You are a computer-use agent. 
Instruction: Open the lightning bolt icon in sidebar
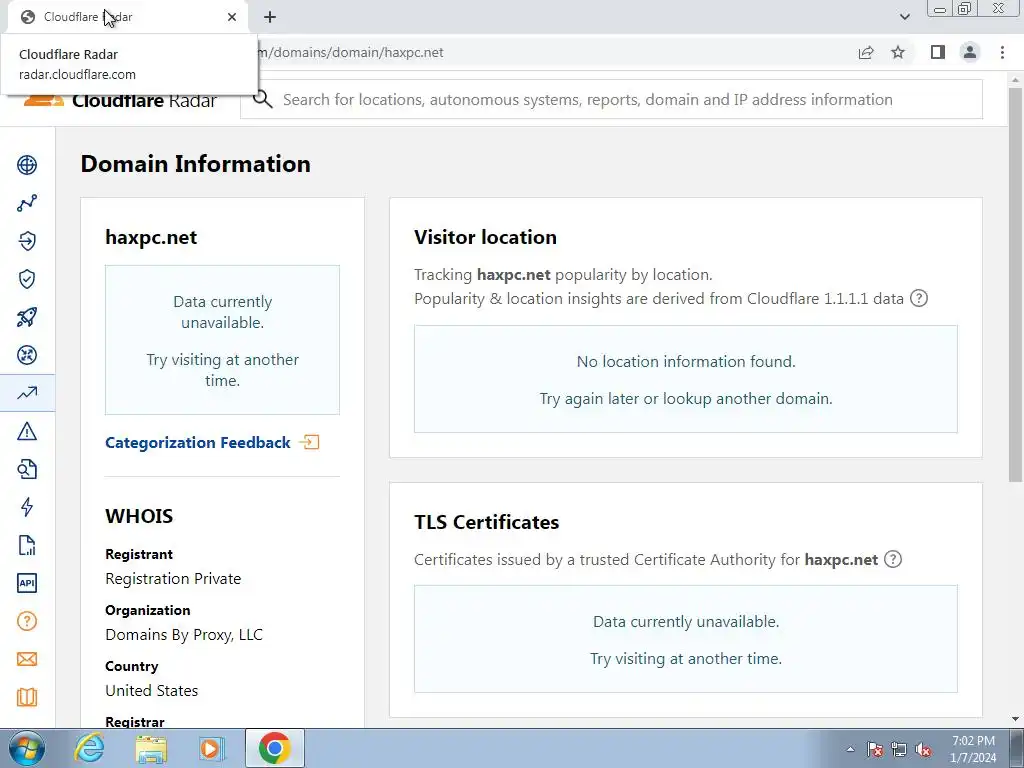tap(27, 507)
